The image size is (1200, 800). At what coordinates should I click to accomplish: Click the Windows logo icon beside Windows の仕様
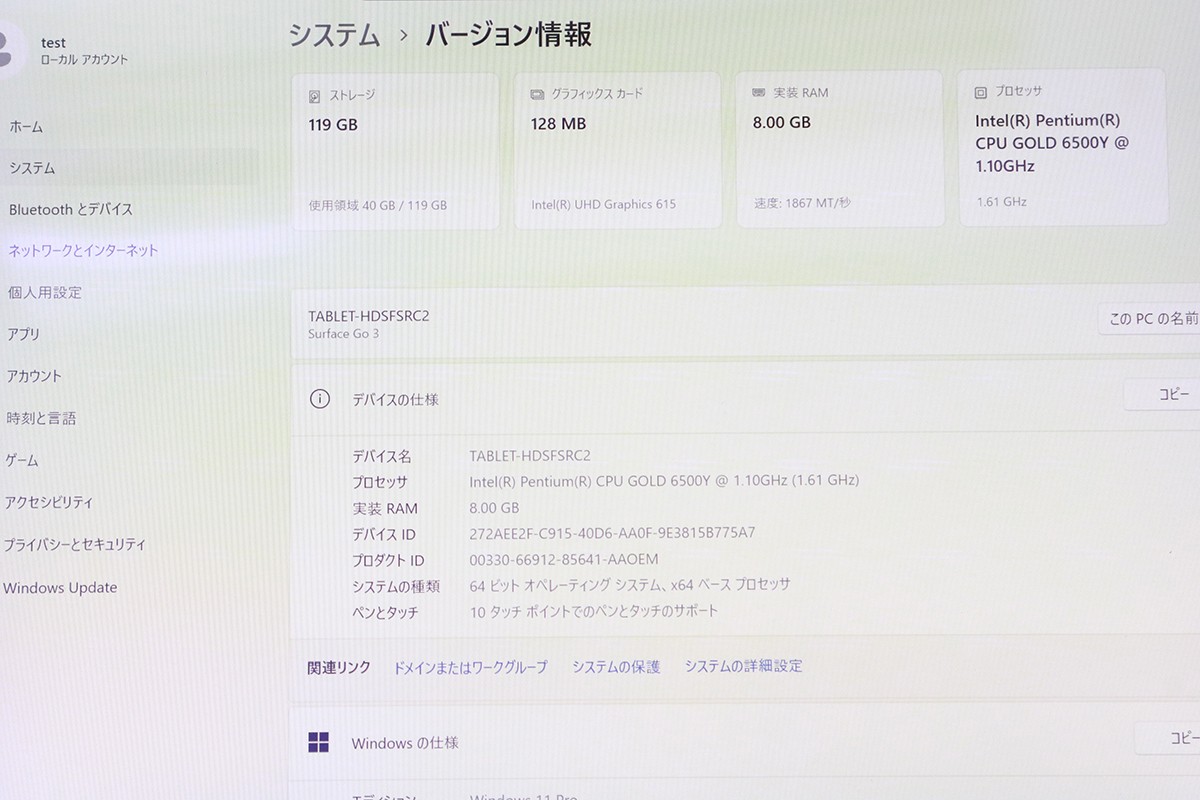tap(319, 742)
